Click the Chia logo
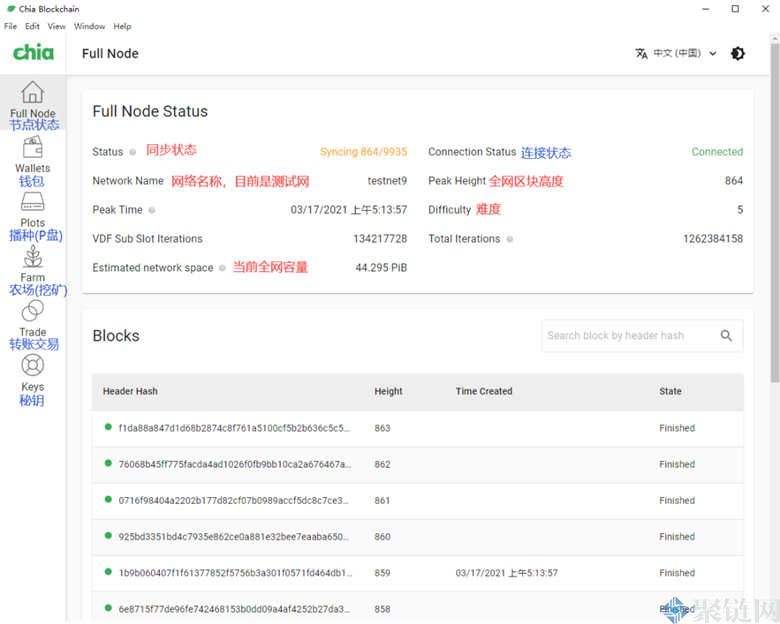Image resolution: width=780 pixels, height=624 pixels. [33, 52]
